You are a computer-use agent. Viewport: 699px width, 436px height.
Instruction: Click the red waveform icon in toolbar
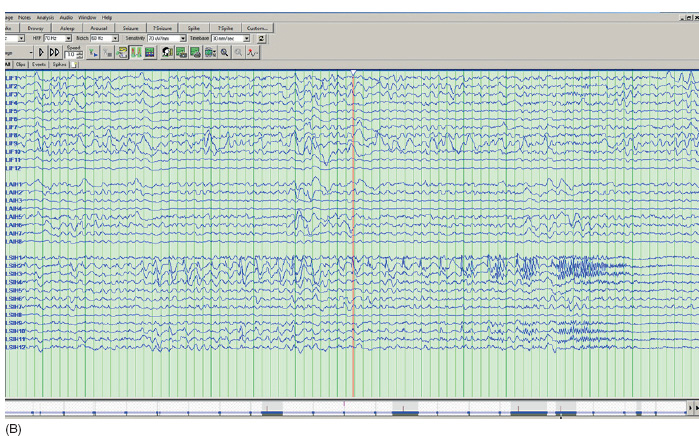point(254,52)
